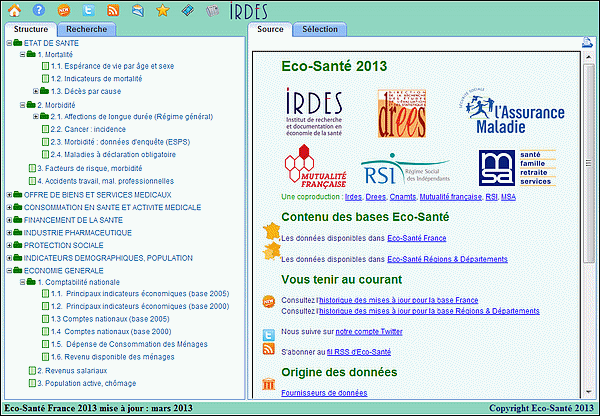Collapse the ECONOMIE GENERALE folder
This screenshot has width=600, height=416.
point(9,271)
